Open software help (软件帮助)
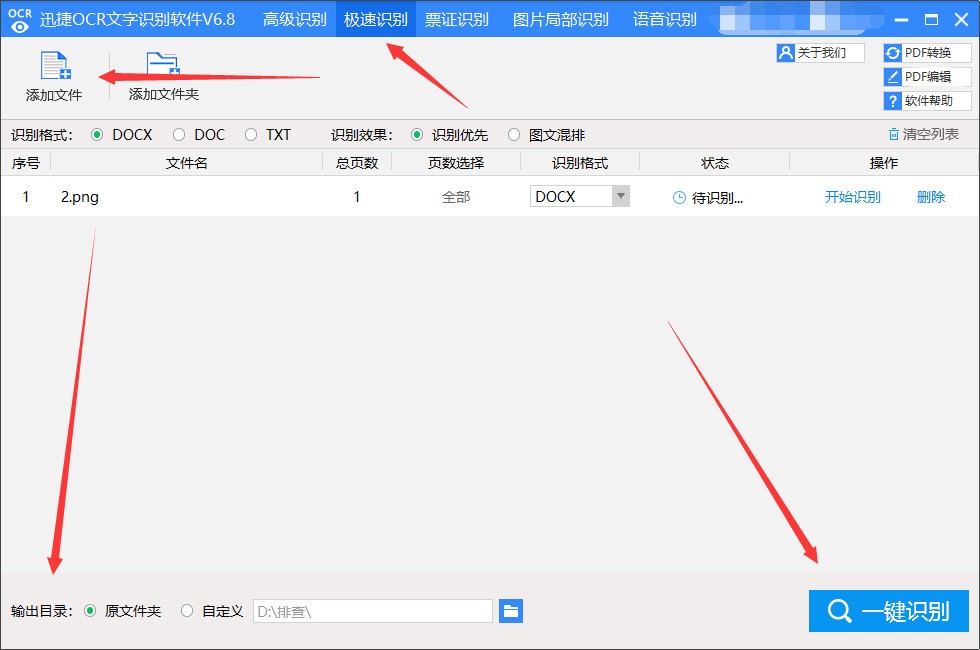 (x=928, y=101)
